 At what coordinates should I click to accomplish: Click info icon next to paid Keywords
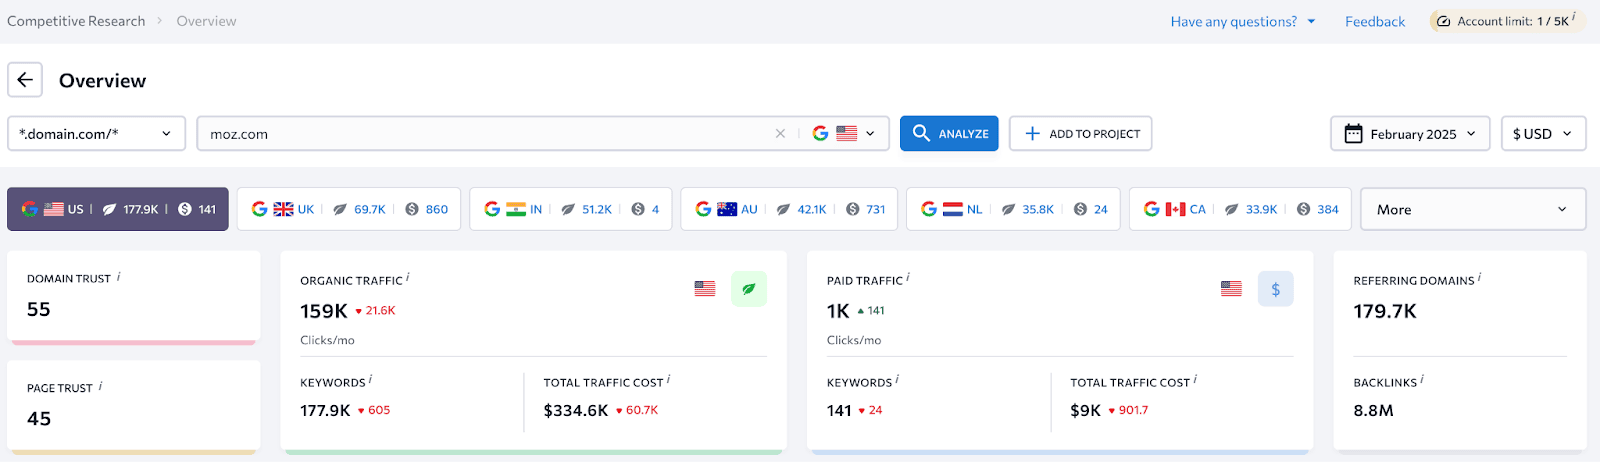[x=897, y=380]
